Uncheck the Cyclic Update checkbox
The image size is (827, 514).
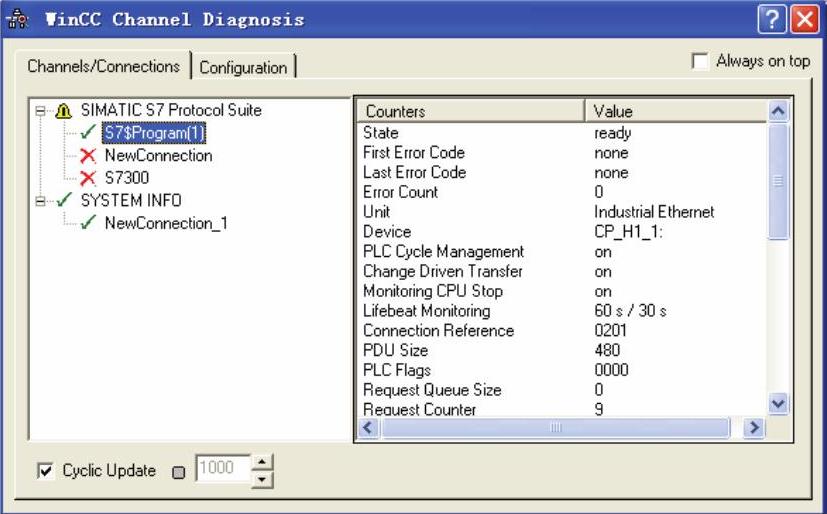point(45,470)
